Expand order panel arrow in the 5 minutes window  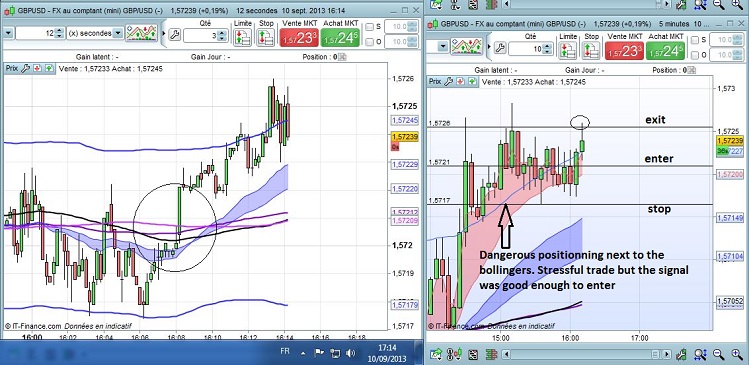pos(488,47)
